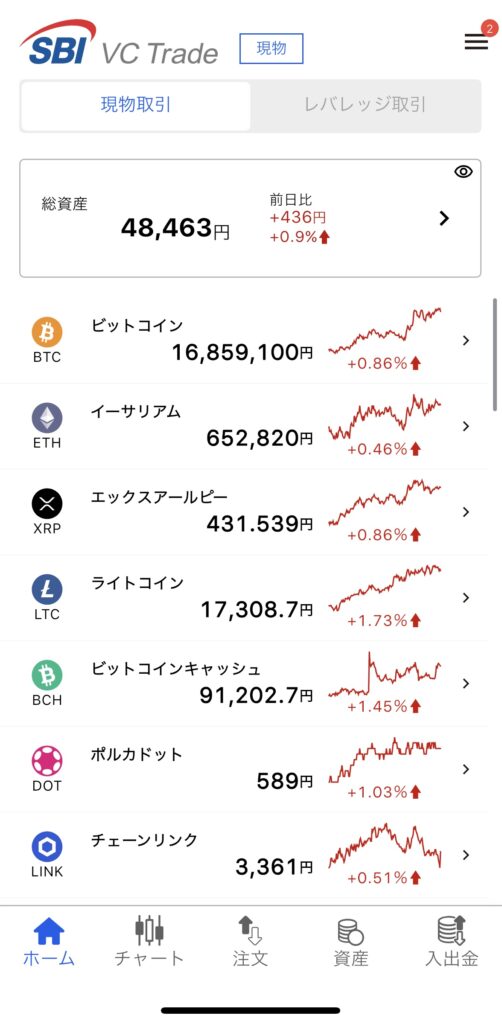Tap the Bitcoin BTC coin icon
The image size is (502, 1024).
click(x=47, y=332)
